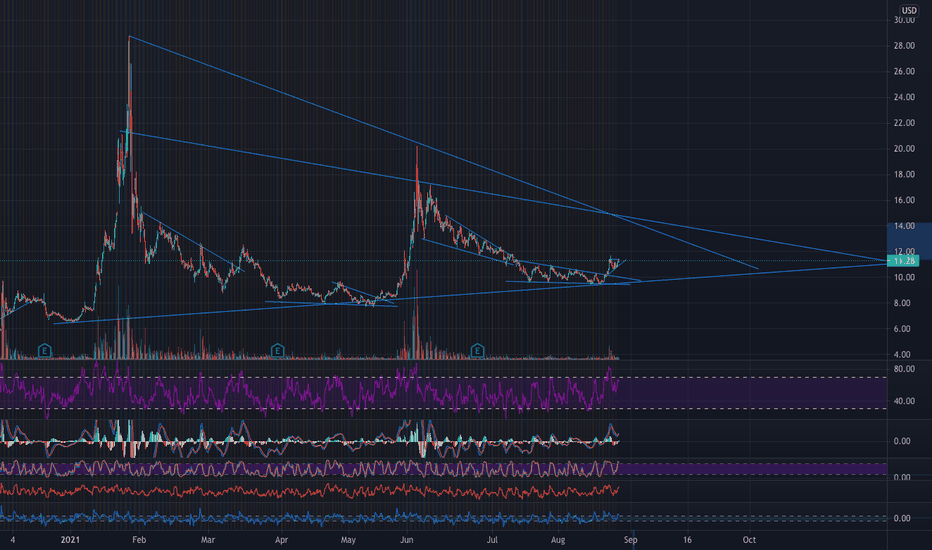The width and height of the screenshot is (932, 550).
Task: Open the earnings marker near late June
Action: (x=477, y=351)
